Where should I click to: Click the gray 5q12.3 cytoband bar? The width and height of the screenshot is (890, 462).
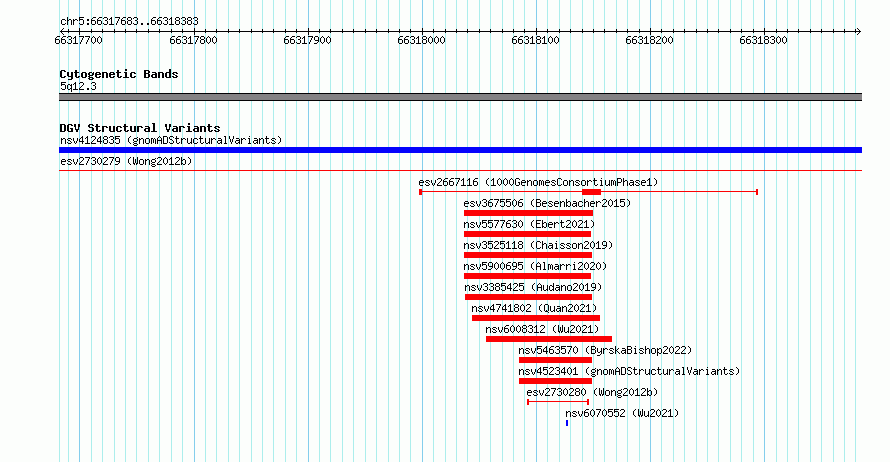tap(460, 97)
